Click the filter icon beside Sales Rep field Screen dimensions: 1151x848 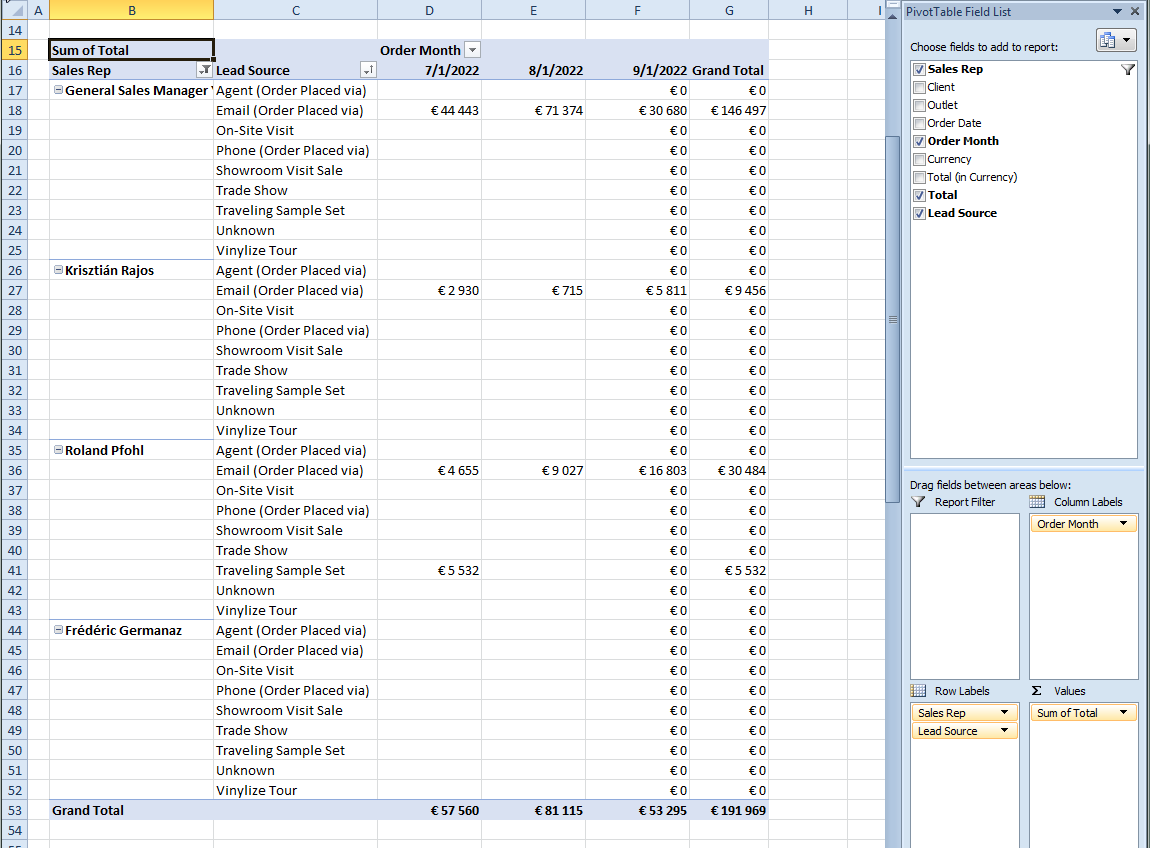coord(1128,70)
